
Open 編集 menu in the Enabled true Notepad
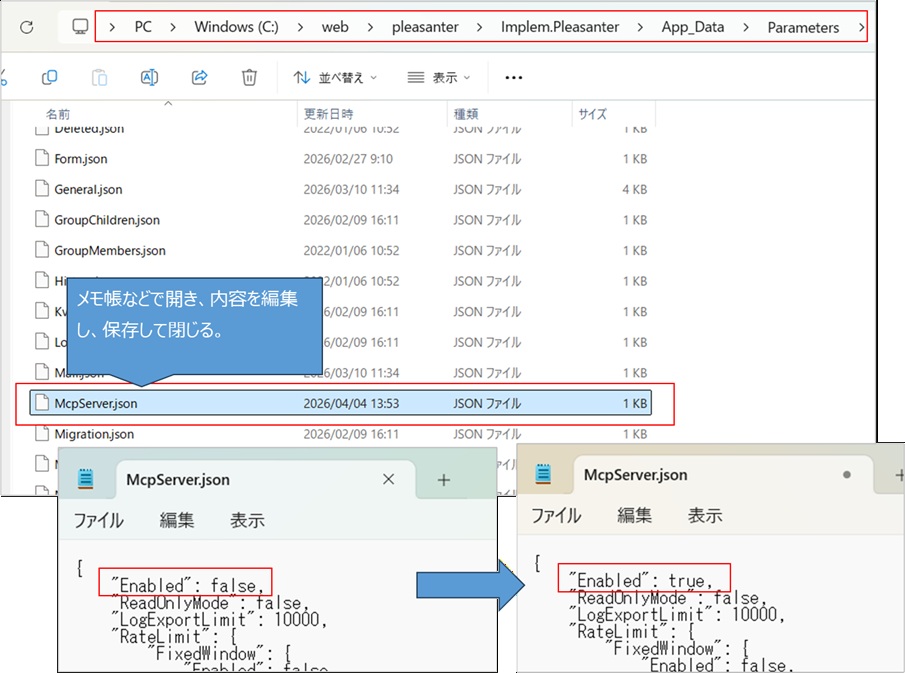point(634,515)
